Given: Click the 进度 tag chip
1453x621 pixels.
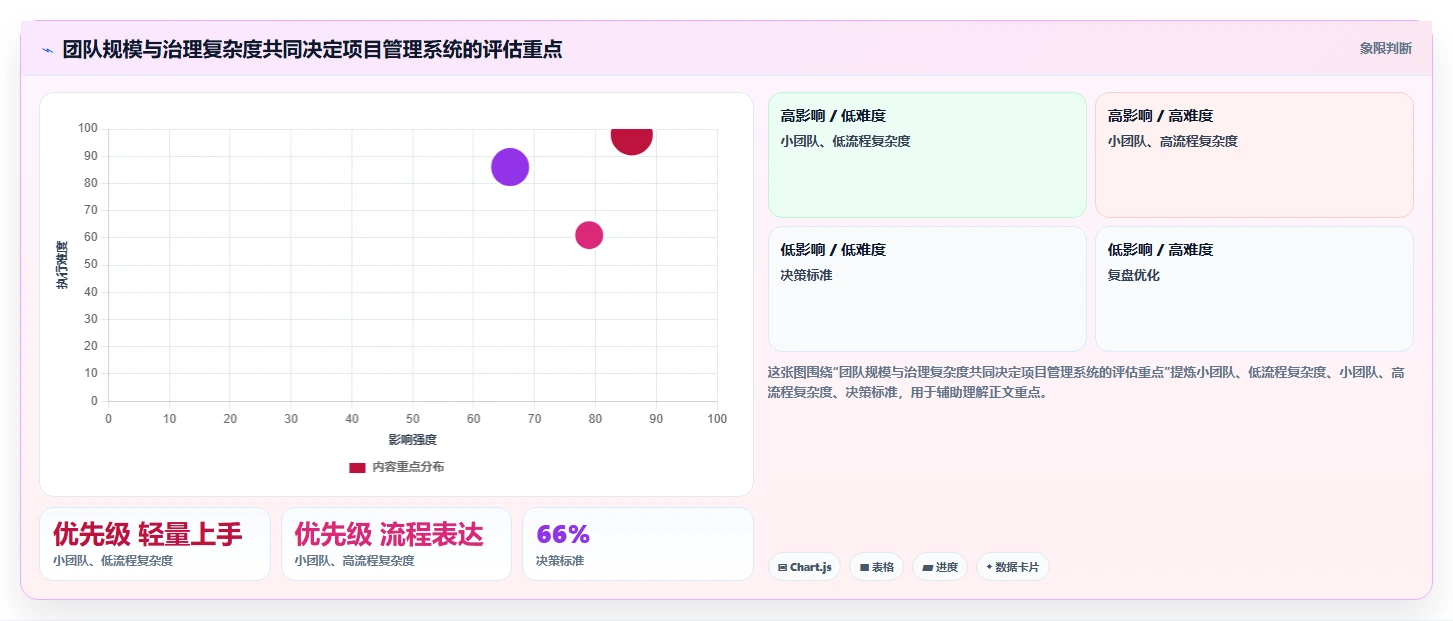Looking at the screenshot, I should pos(940,567).
